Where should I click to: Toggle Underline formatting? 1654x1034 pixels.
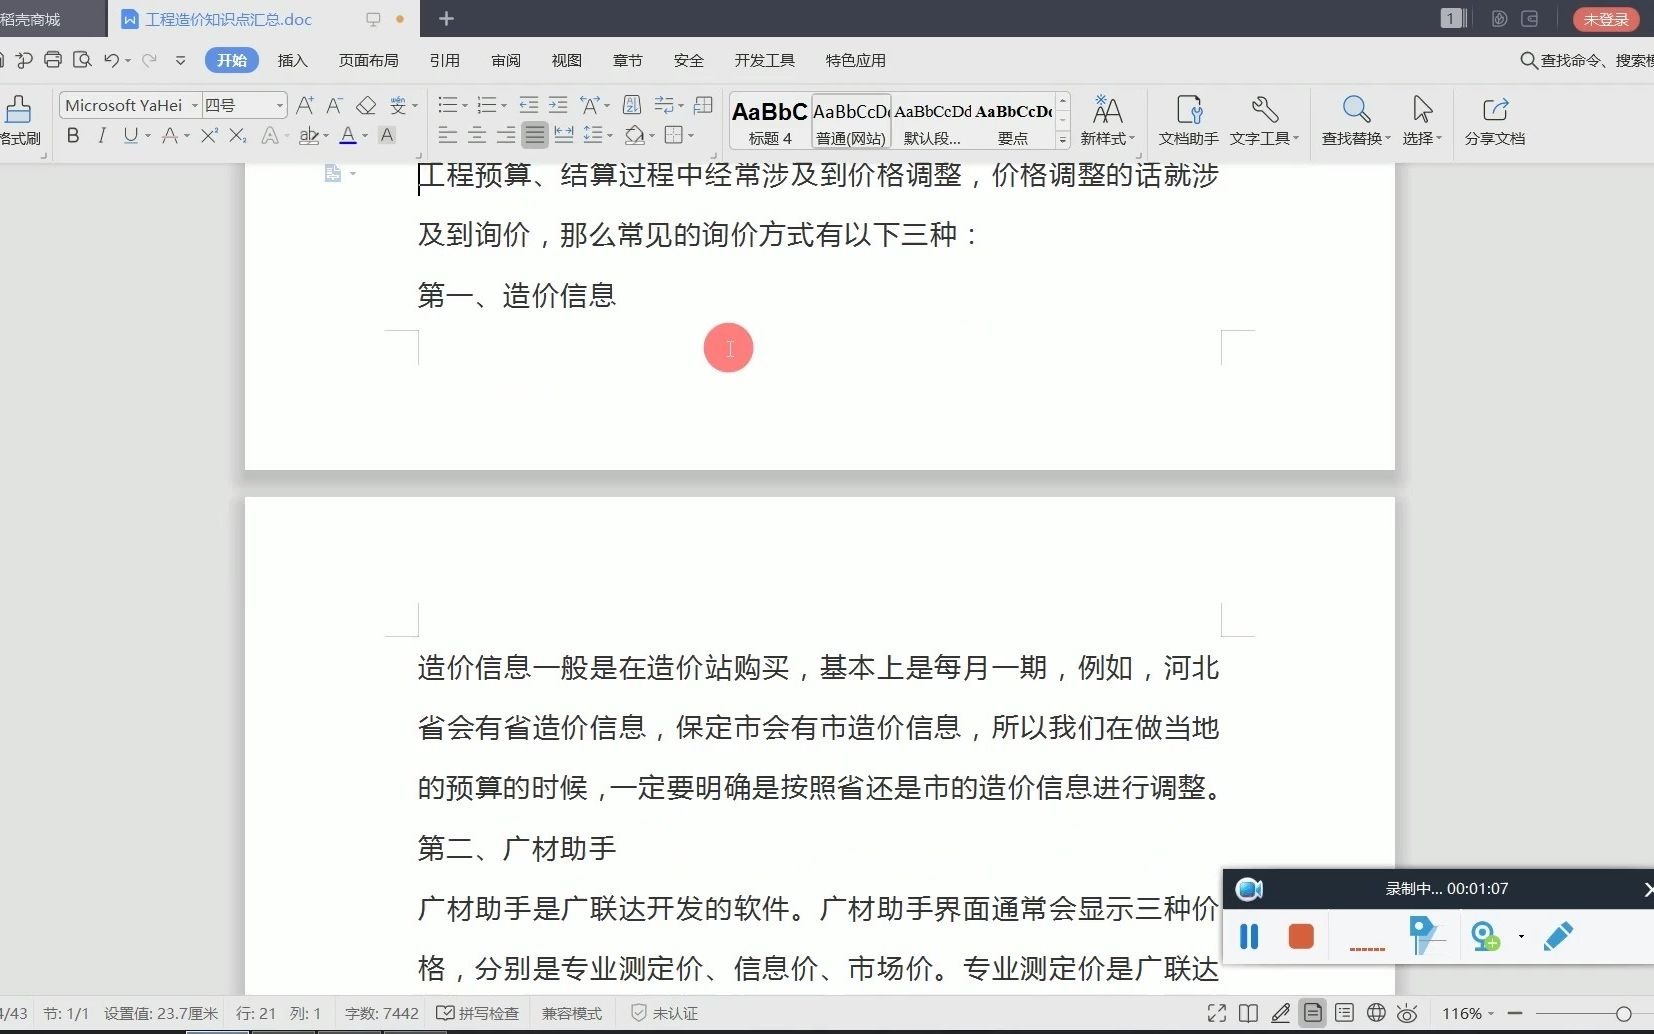click(x=130, y=135)
